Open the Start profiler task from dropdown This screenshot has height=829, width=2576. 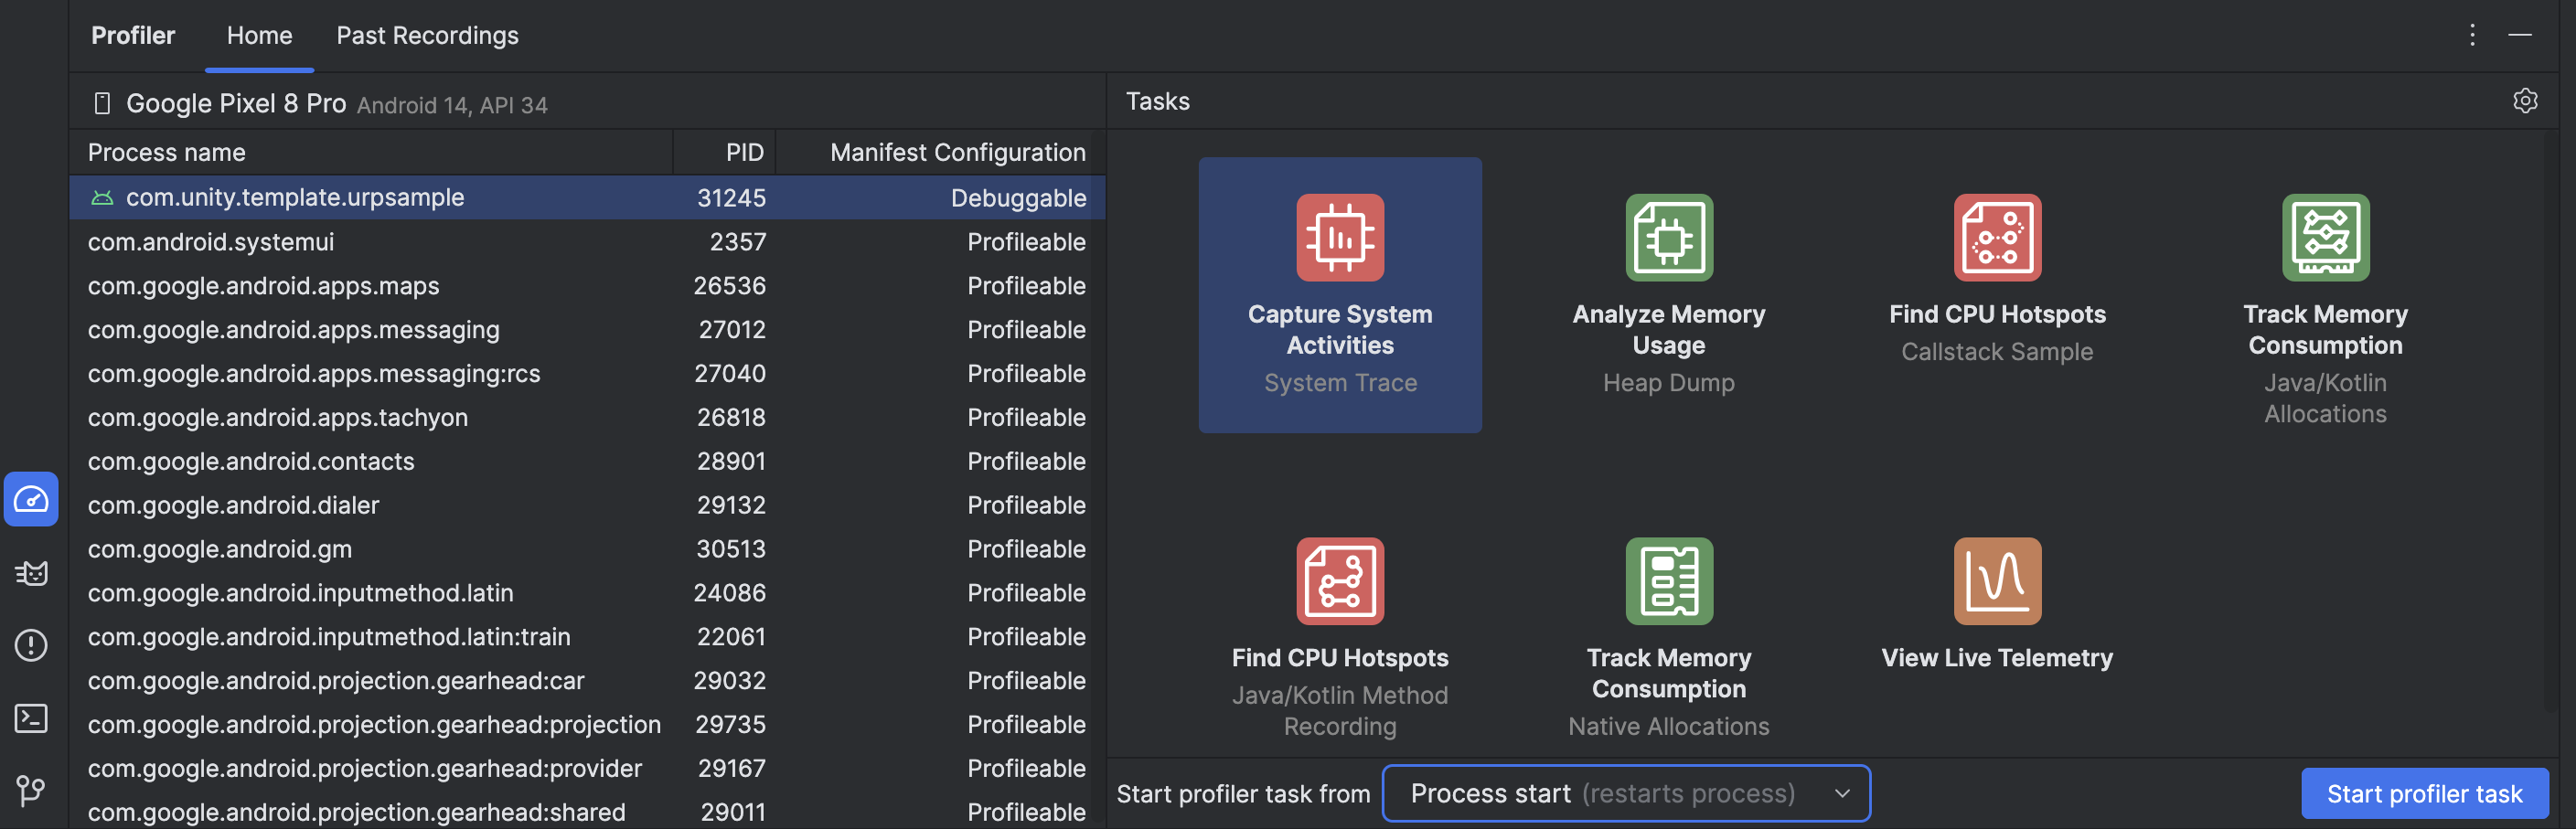tap(1625, 793)
